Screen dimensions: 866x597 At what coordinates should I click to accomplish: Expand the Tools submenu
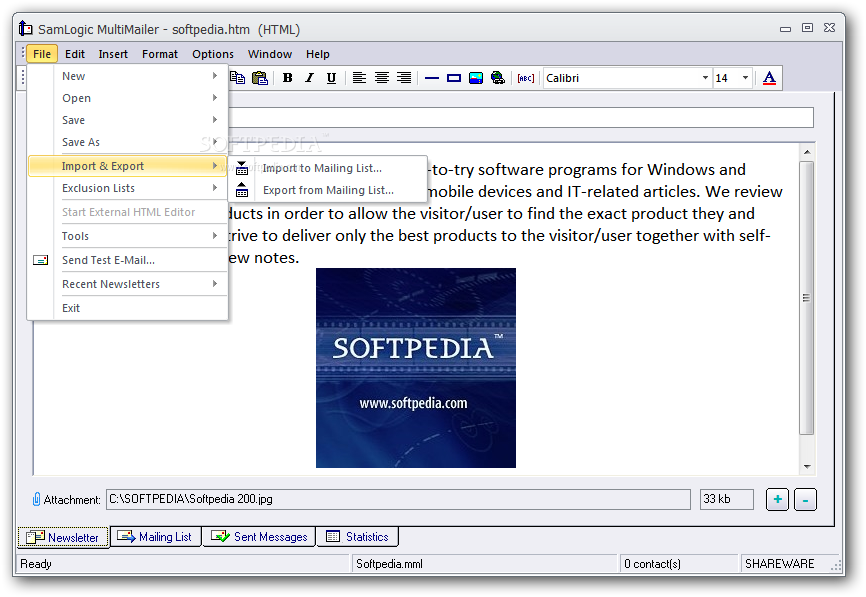128,236
